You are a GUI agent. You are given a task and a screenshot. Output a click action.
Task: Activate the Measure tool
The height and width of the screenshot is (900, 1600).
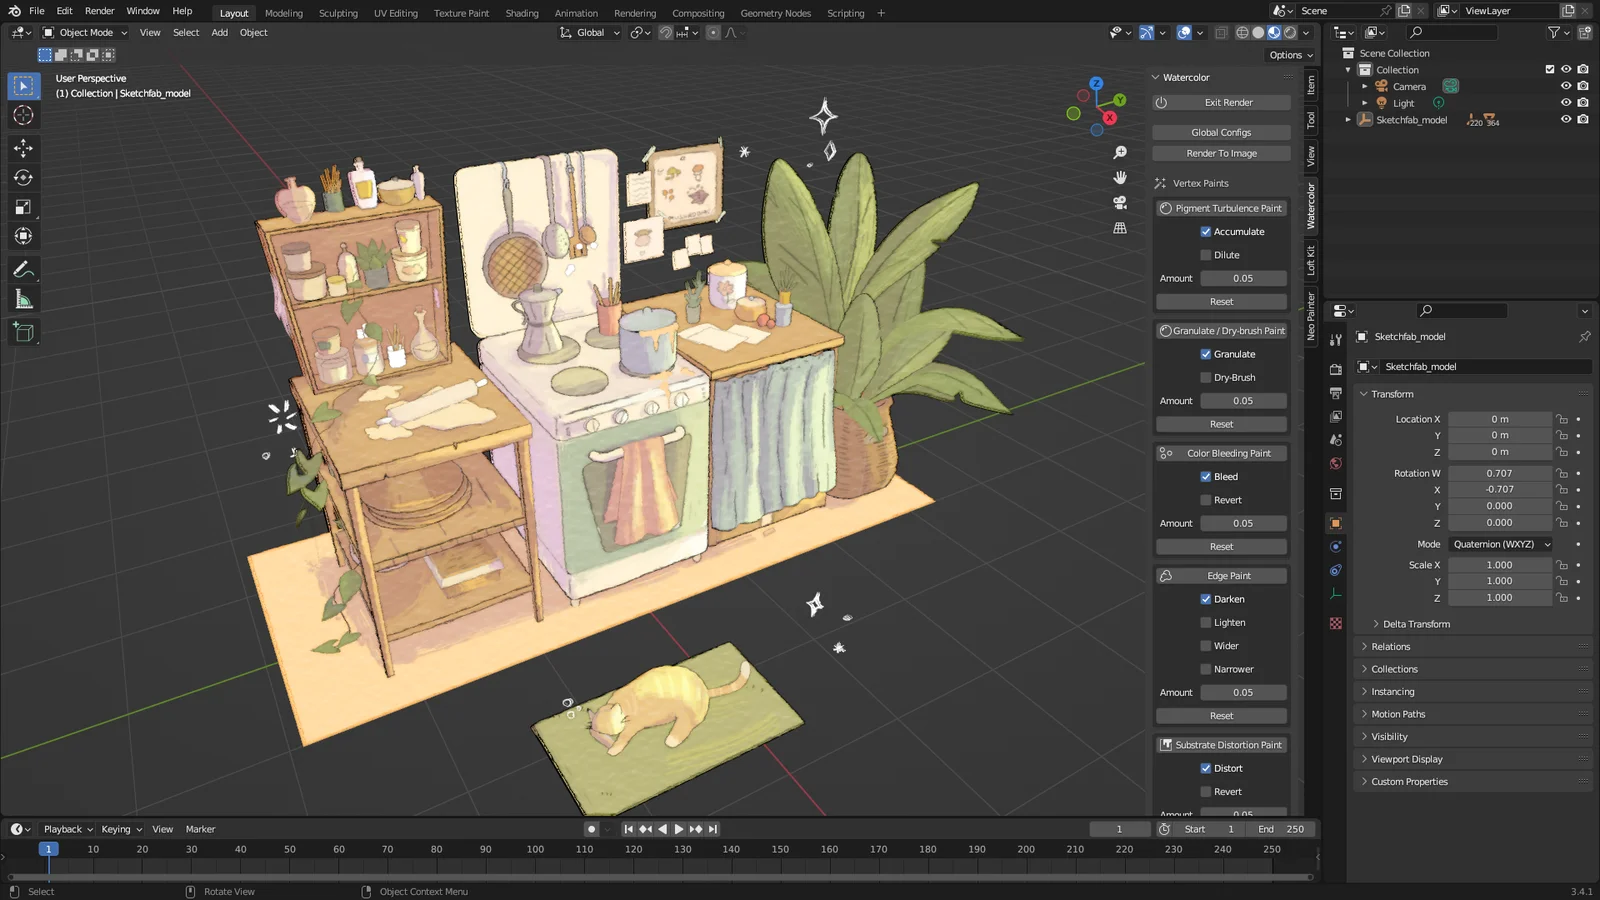[x=23, y=298]
